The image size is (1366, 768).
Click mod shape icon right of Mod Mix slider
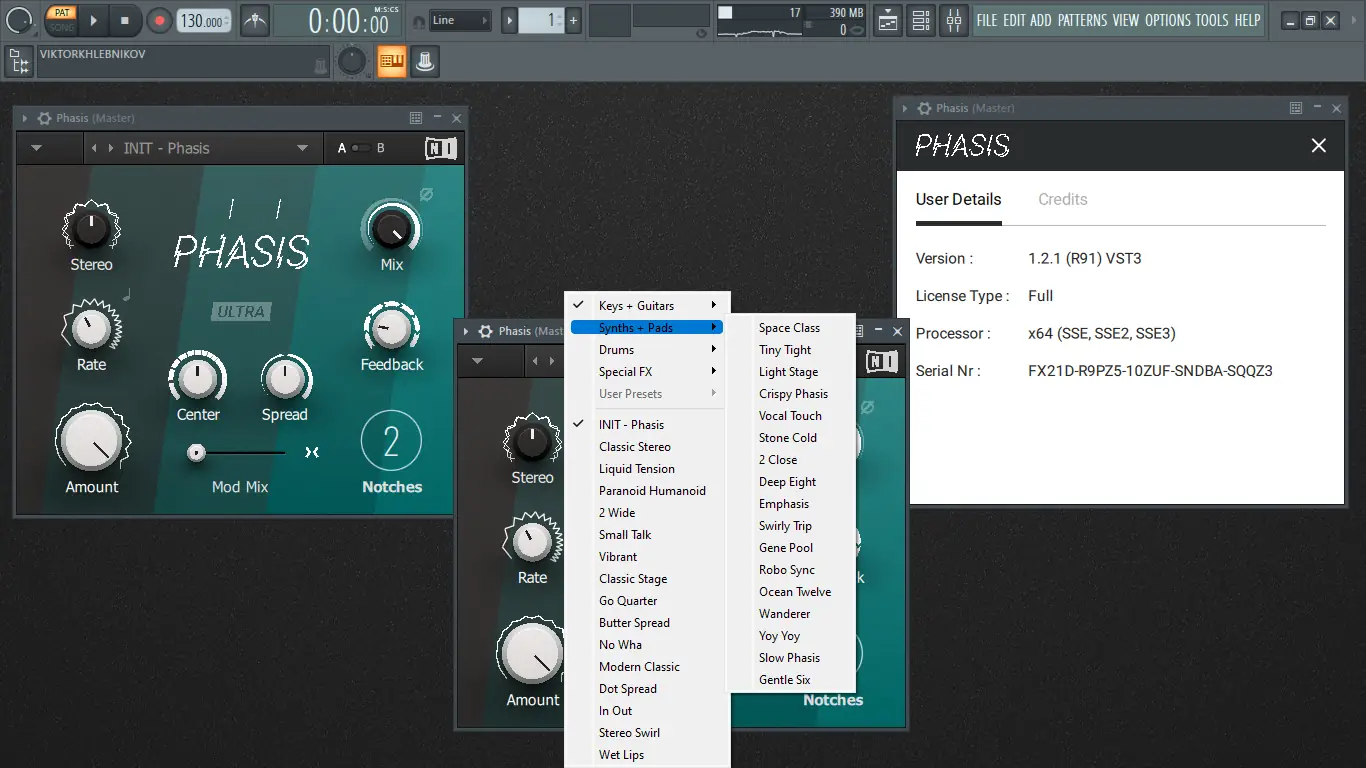click(x=312, y=453)
